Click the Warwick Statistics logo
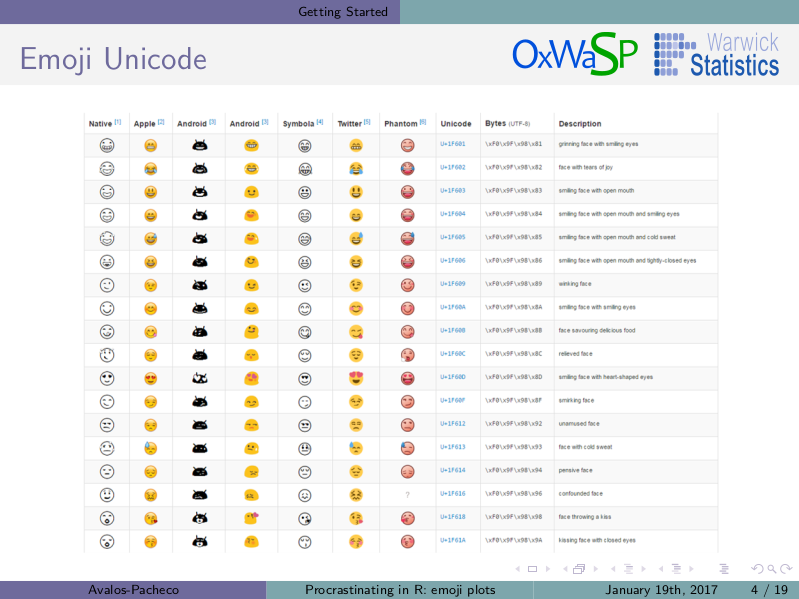 pos(716,54)
